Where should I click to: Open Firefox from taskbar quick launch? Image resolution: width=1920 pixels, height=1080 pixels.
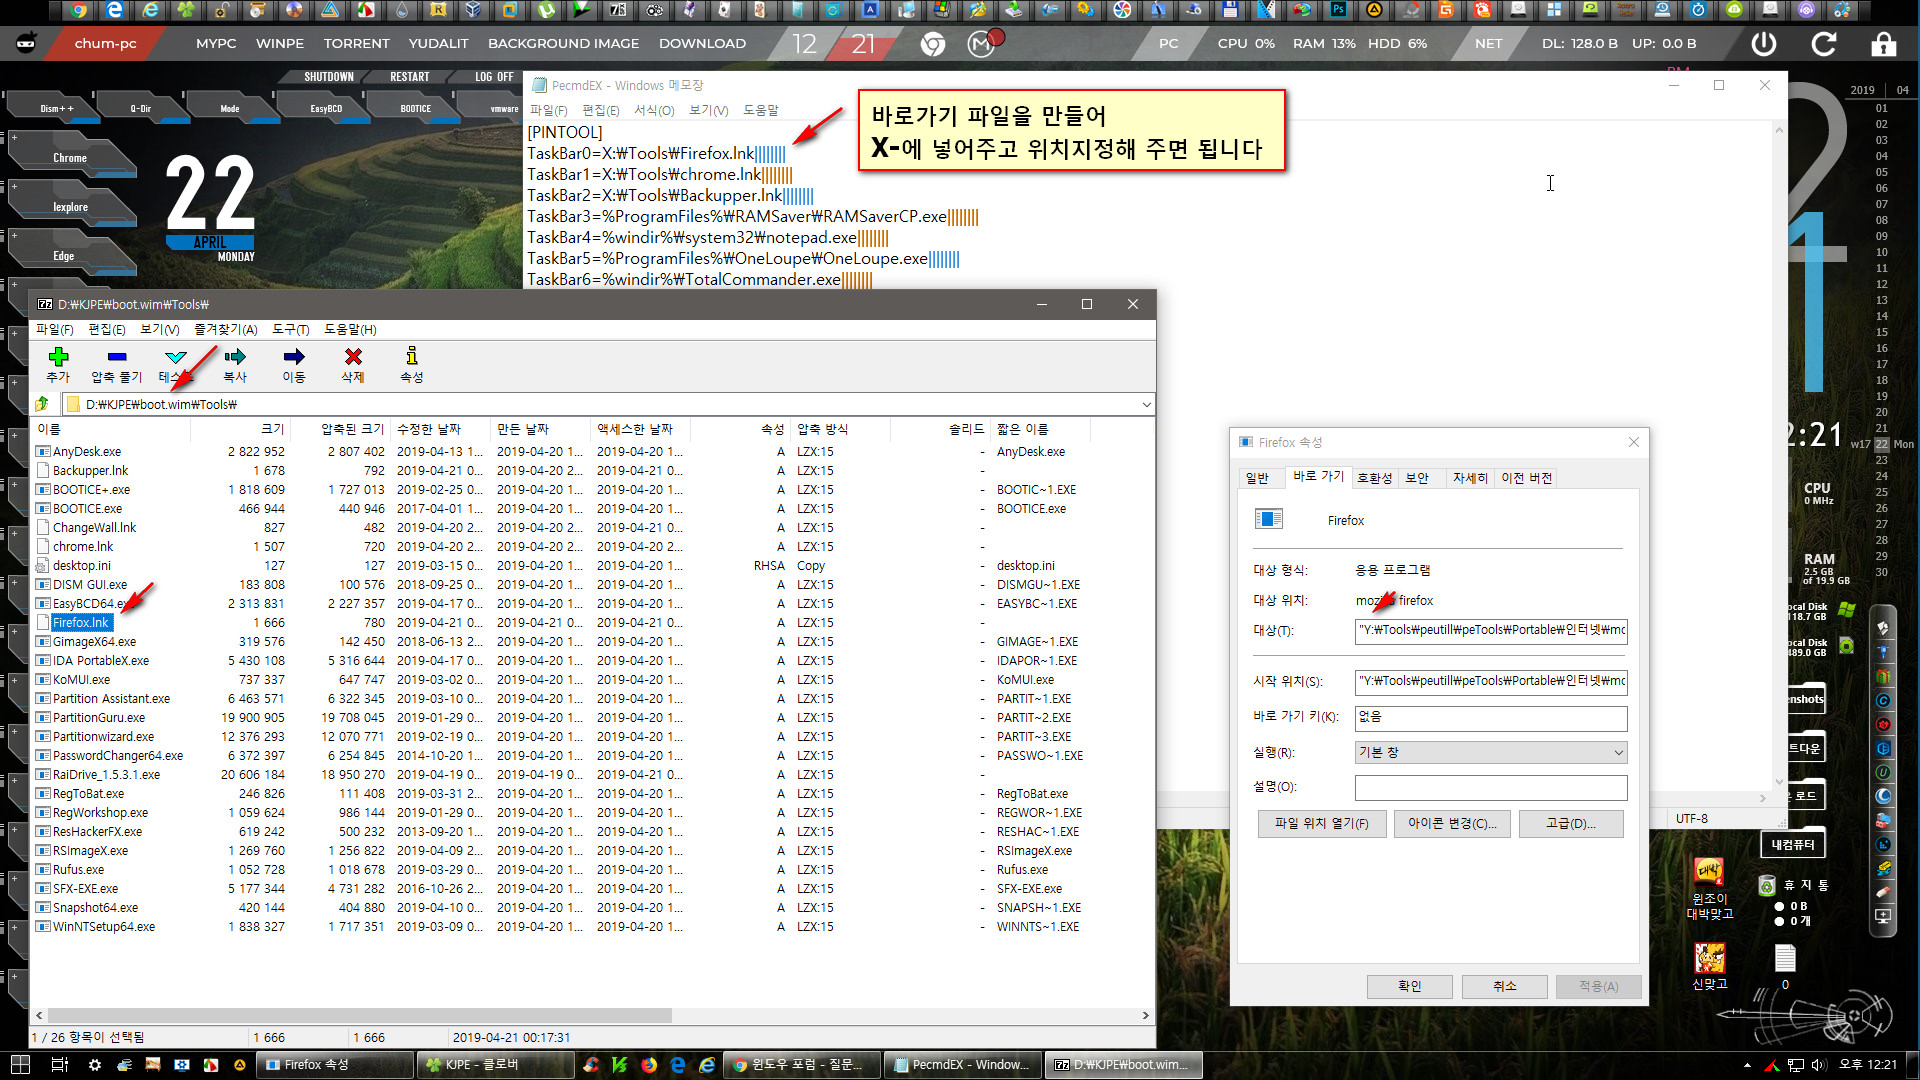point(649,1065)
